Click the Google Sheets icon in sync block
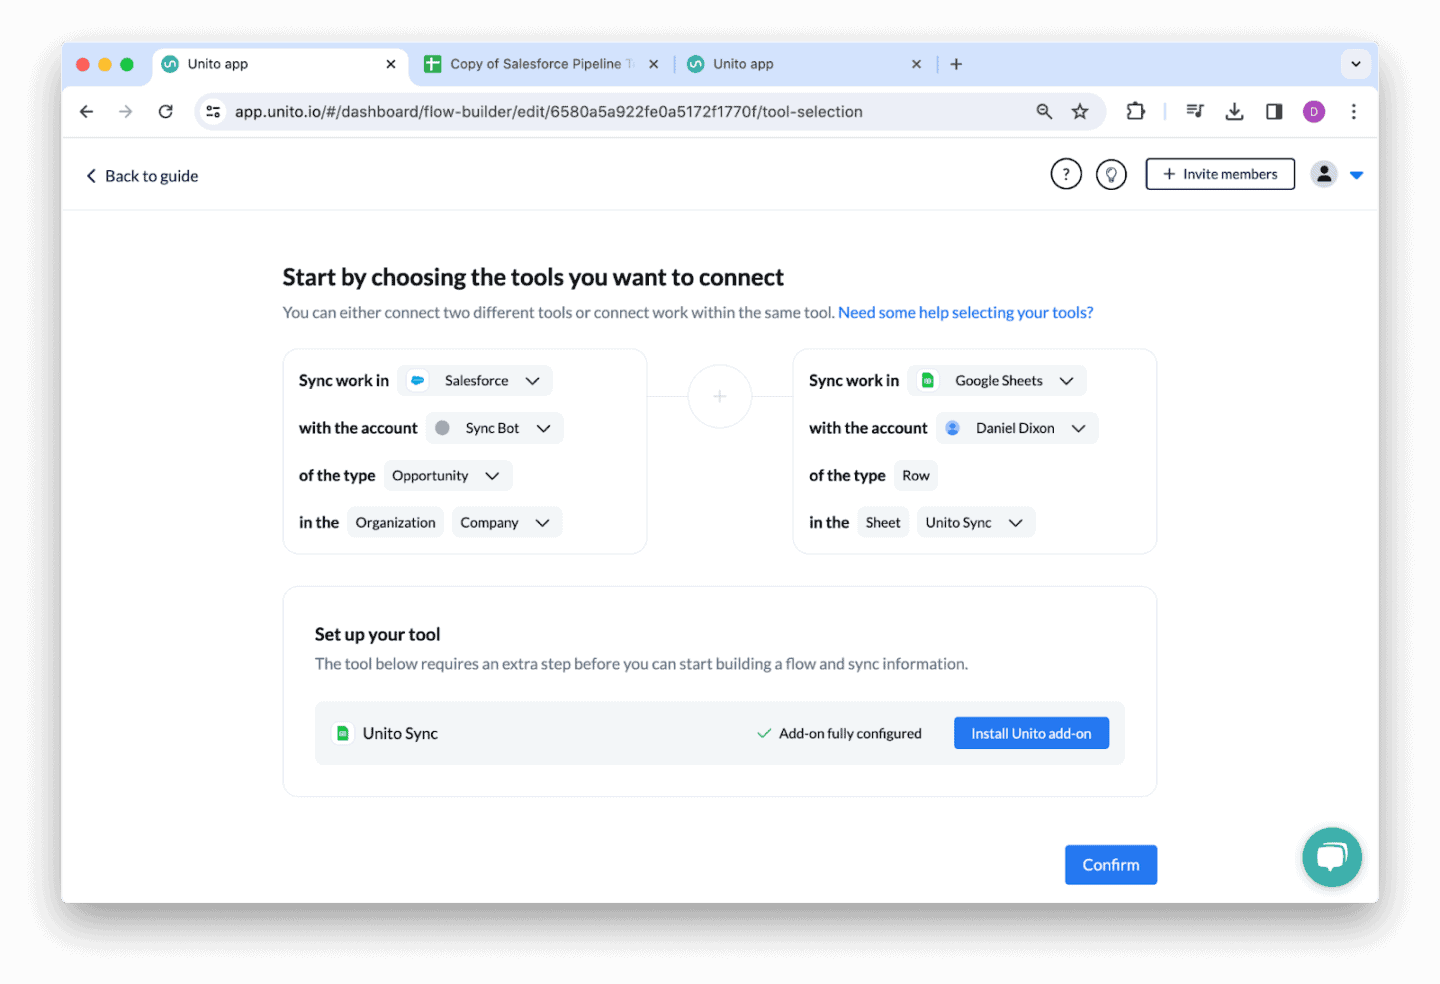The width and height of the screenshot is (1440, 984). [x=927, y=380]
